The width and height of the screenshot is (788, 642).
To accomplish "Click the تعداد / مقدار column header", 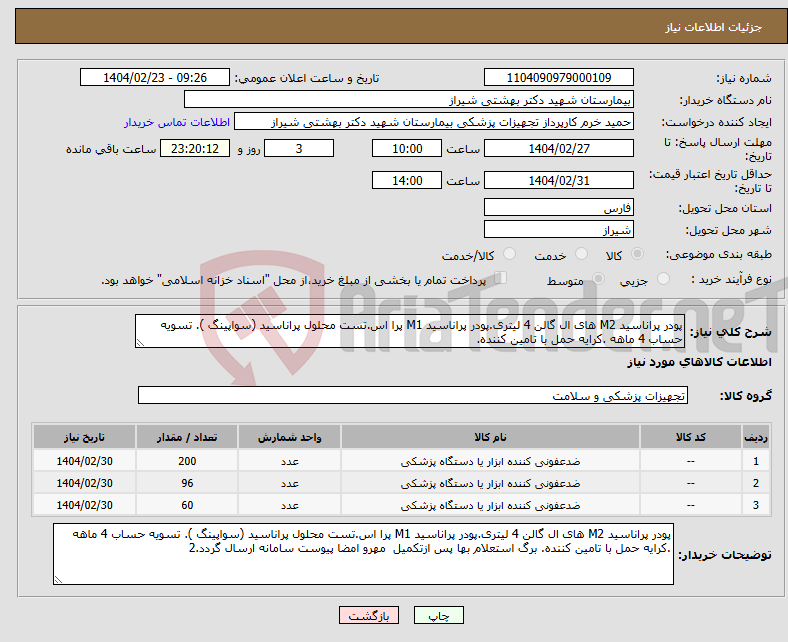I will (187, 437).
